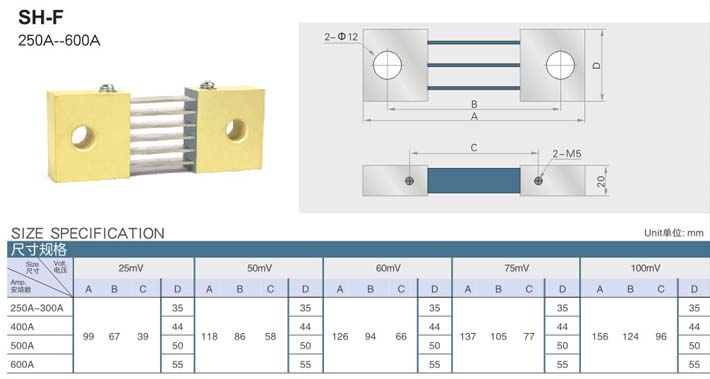
Task: Click the 600A row label
Action: point(22,365)
